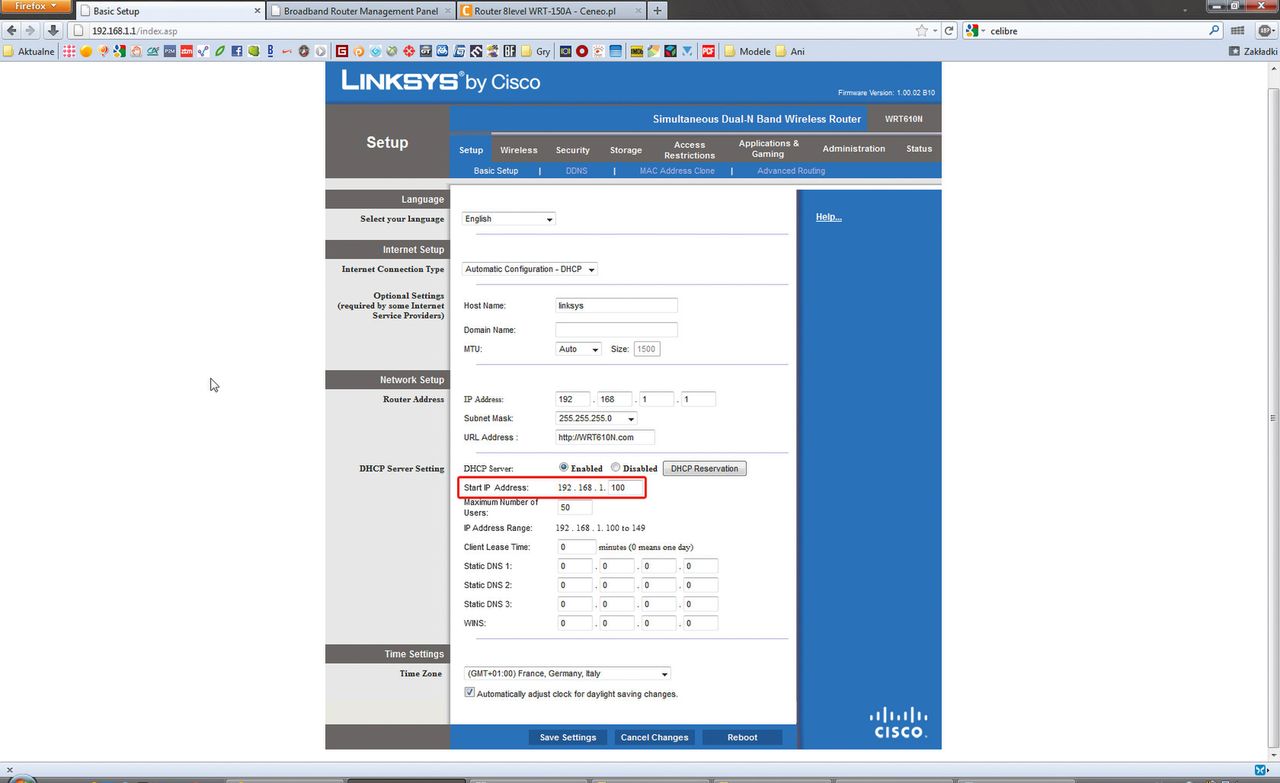This screenshot has width=1280, height=783.
Task: Click the Reboot button
Action: point(742,737)
